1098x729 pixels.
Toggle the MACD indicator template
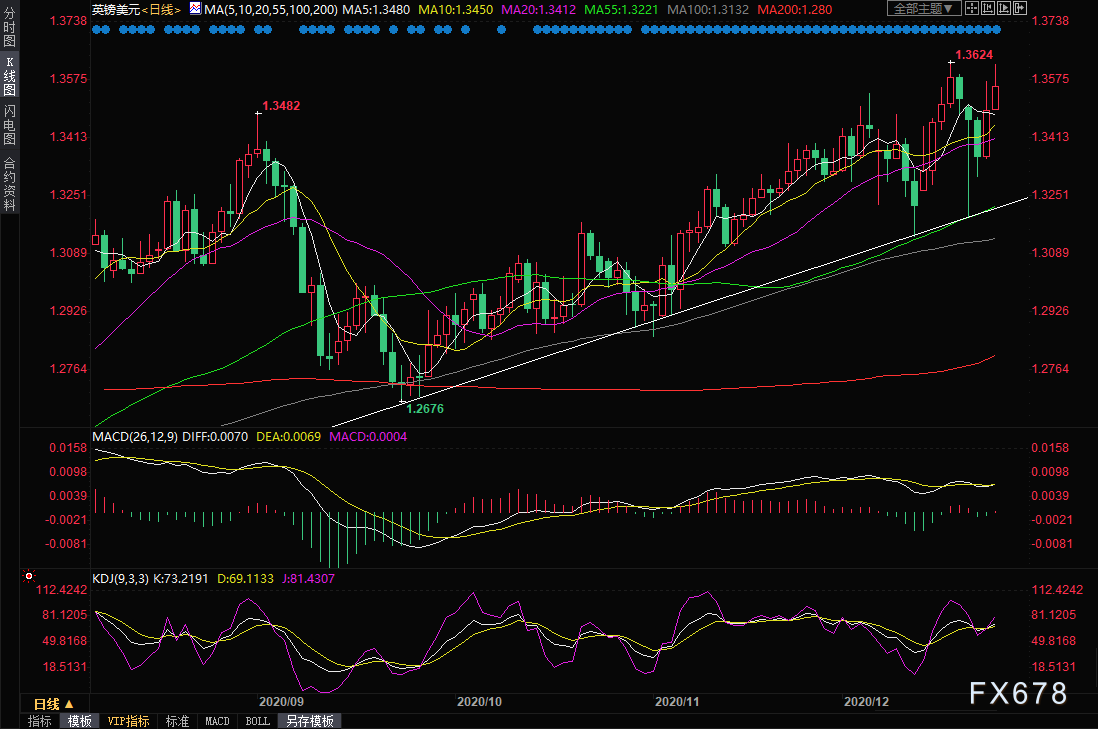coord(217,721)
